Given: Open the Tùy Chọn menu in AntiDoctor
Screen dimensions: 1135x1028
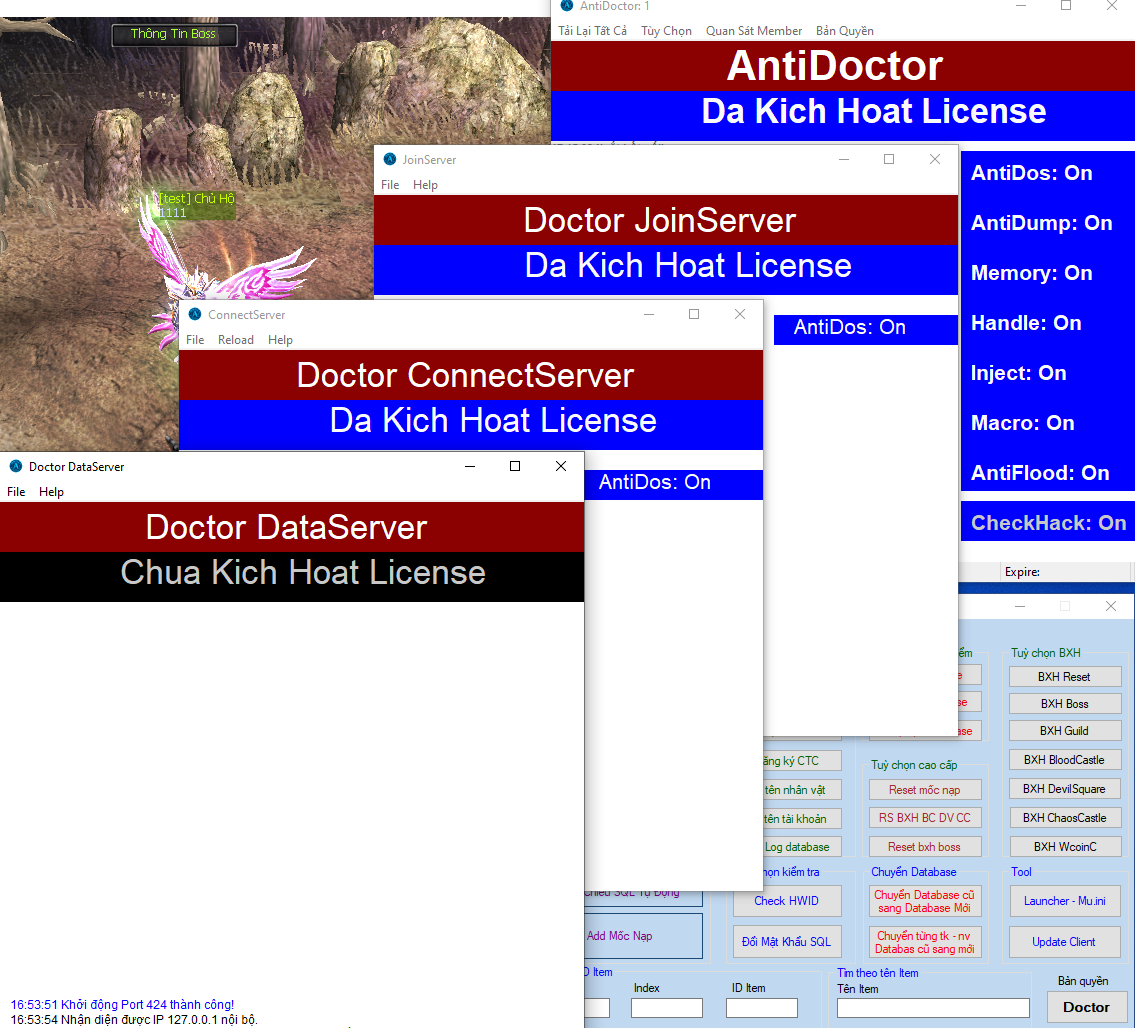Looking at the screenshot, I should pyautogui.click(x=666, y=31).
